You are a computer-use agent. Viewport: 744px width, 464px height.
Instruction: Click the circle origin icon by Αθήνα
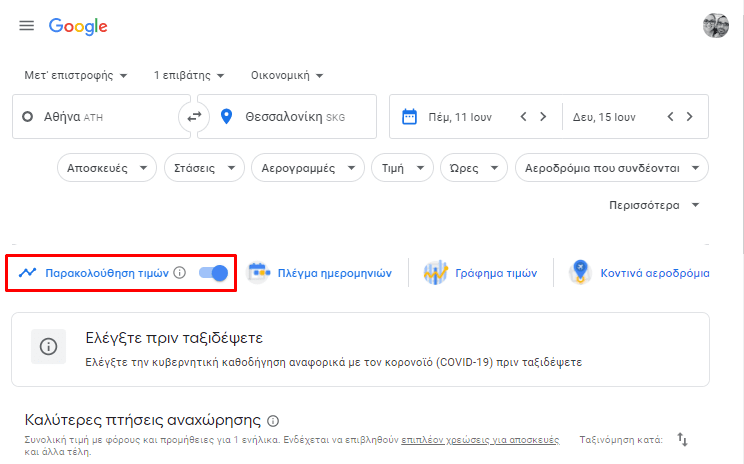(x=28, y=117)
